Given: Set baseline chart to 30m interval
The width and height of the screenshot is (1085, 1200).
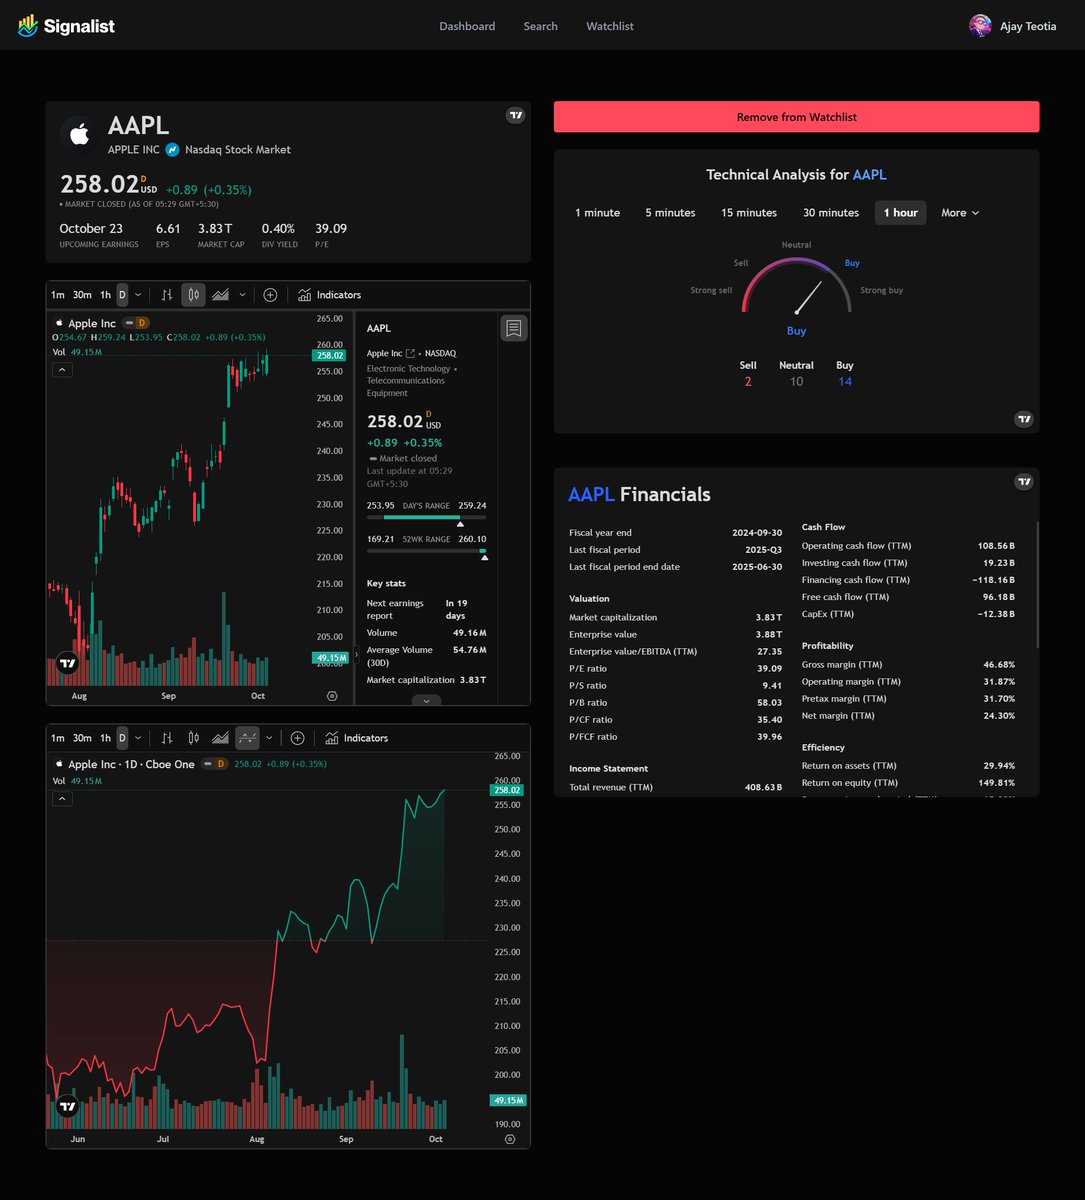Looking at the screenshot, I should coord(82,738).
